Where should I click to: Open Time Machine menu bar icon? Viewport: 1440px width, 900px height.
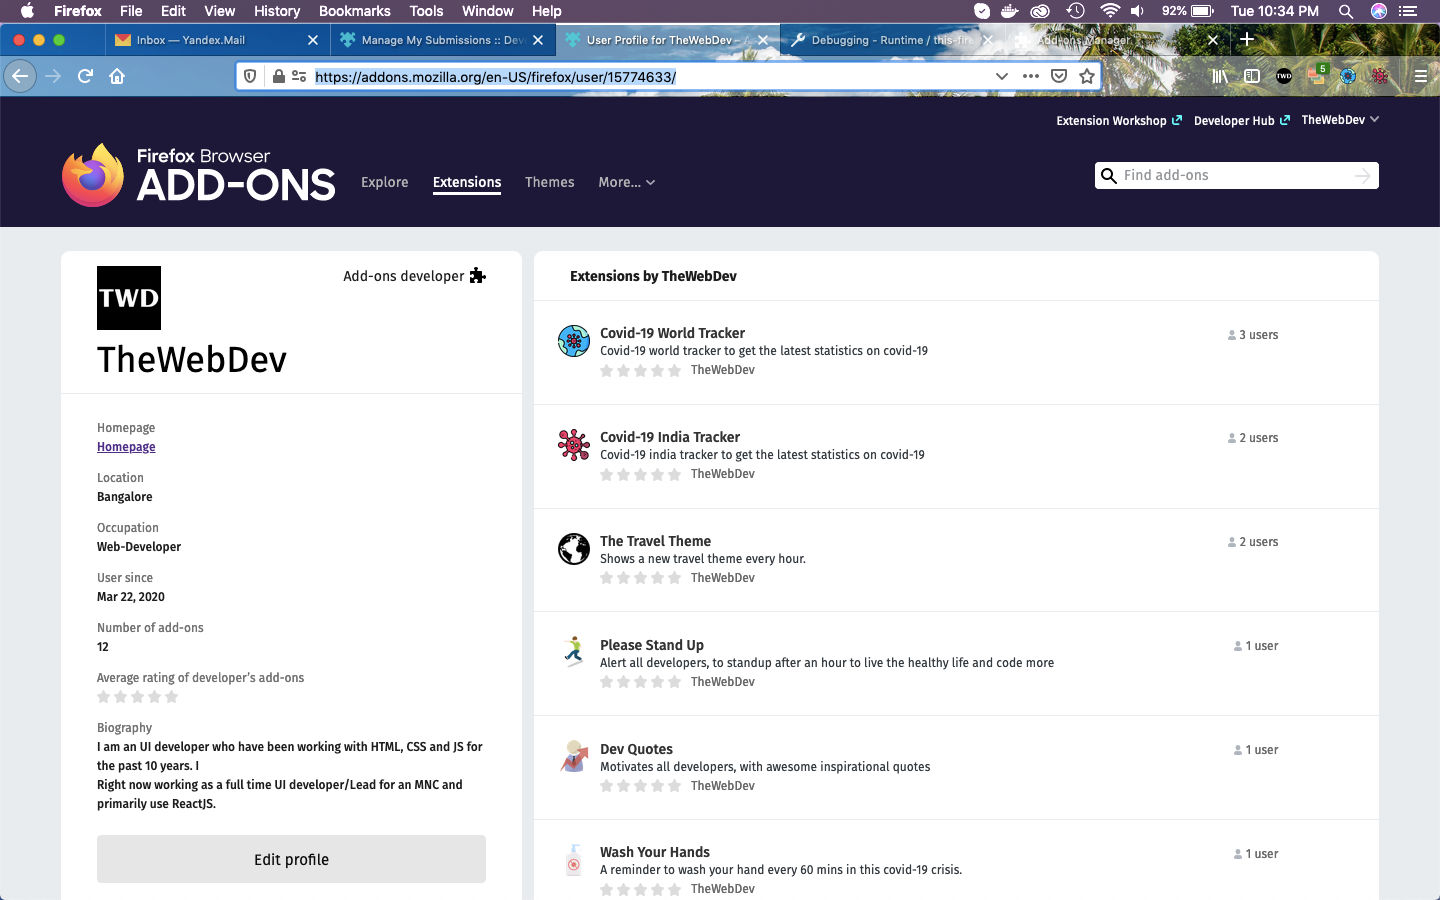[1076, 11]
